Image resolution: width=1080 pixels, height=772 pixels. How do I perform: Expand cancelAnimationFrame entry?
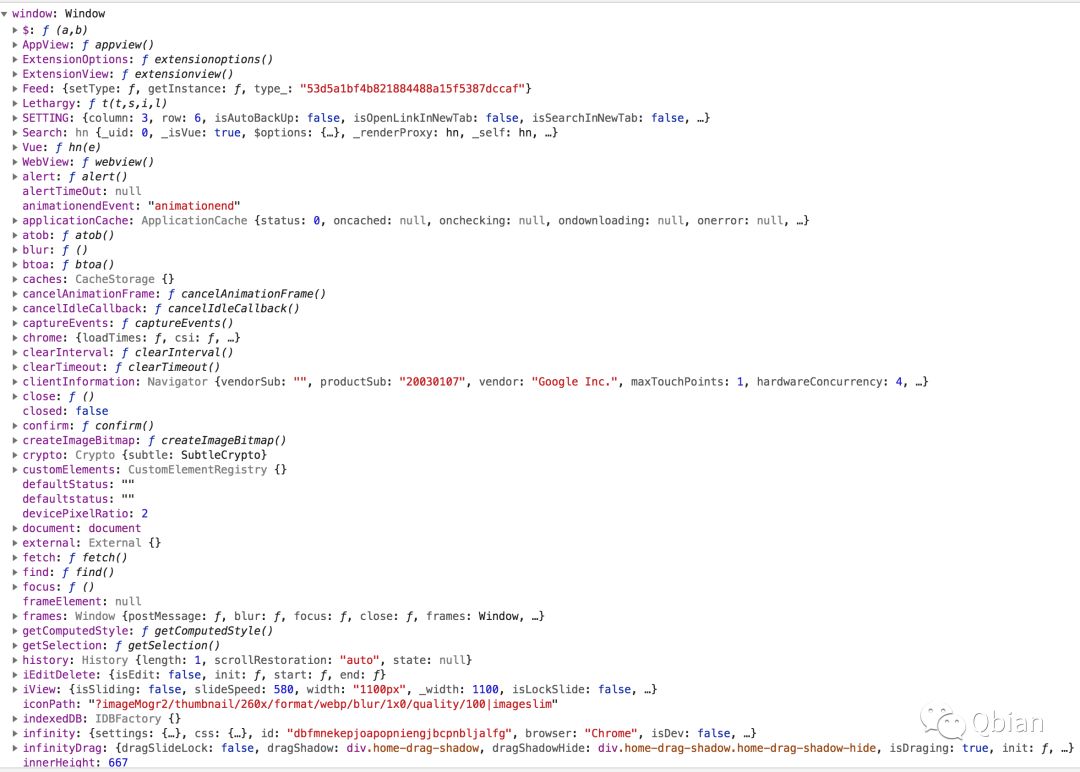click(x=14, y=294)
